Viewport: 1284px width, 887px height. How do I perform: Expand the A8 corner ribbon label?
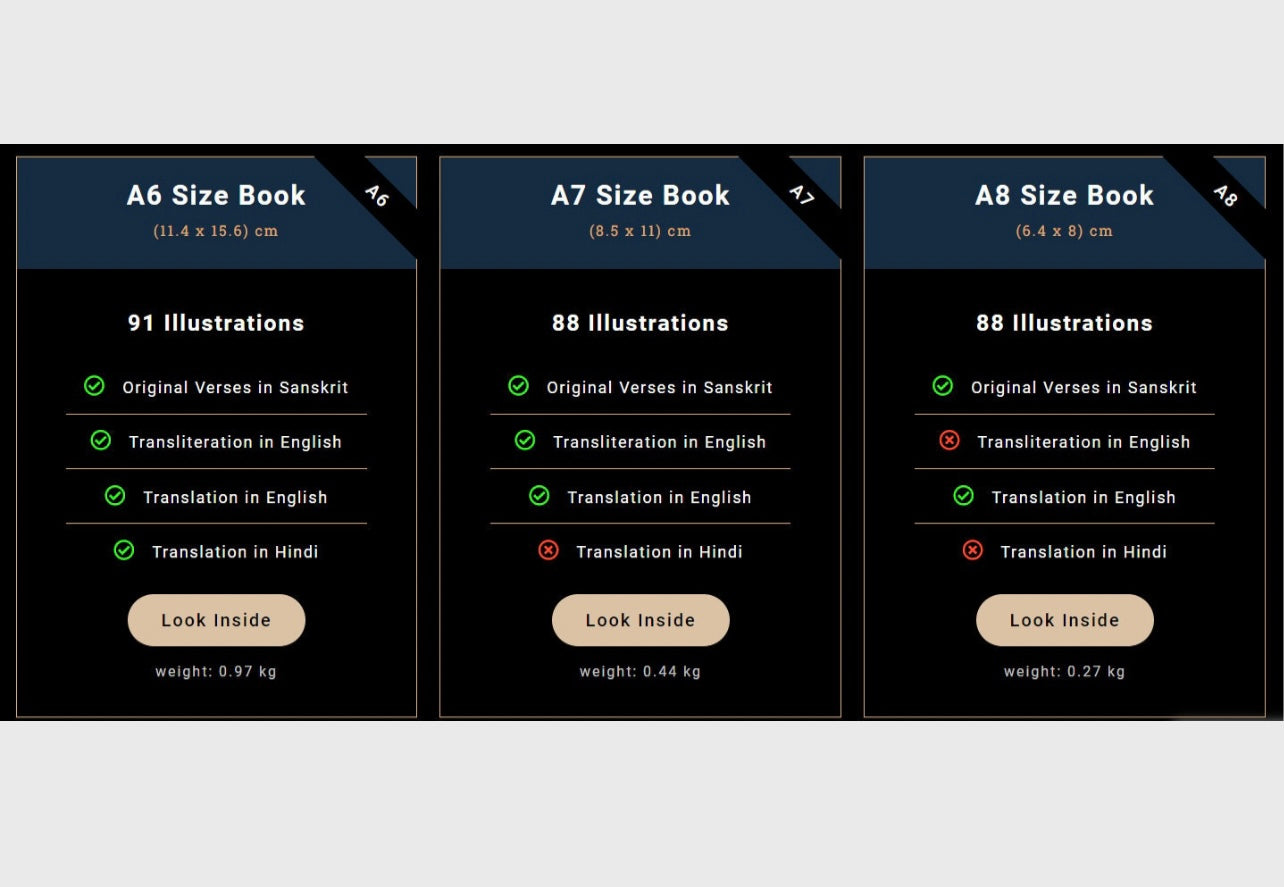1225,197
